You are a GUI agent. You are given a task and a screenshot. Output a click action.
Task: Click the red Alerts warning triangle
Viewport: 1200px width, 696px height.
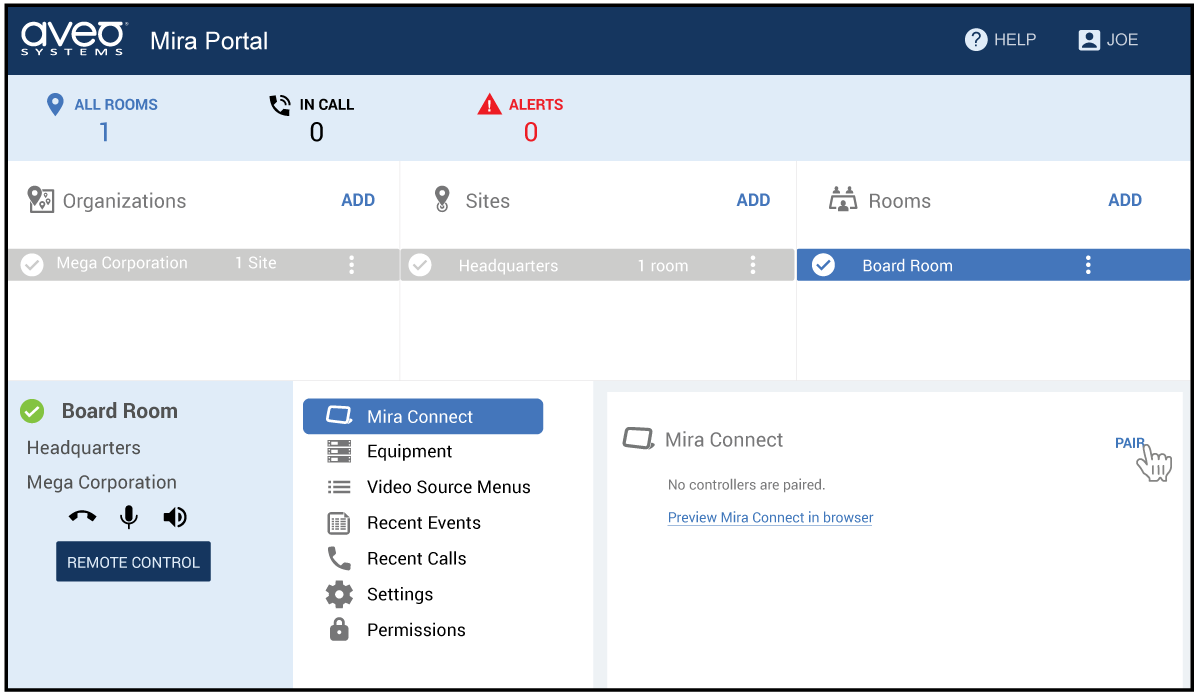[489, 104]
